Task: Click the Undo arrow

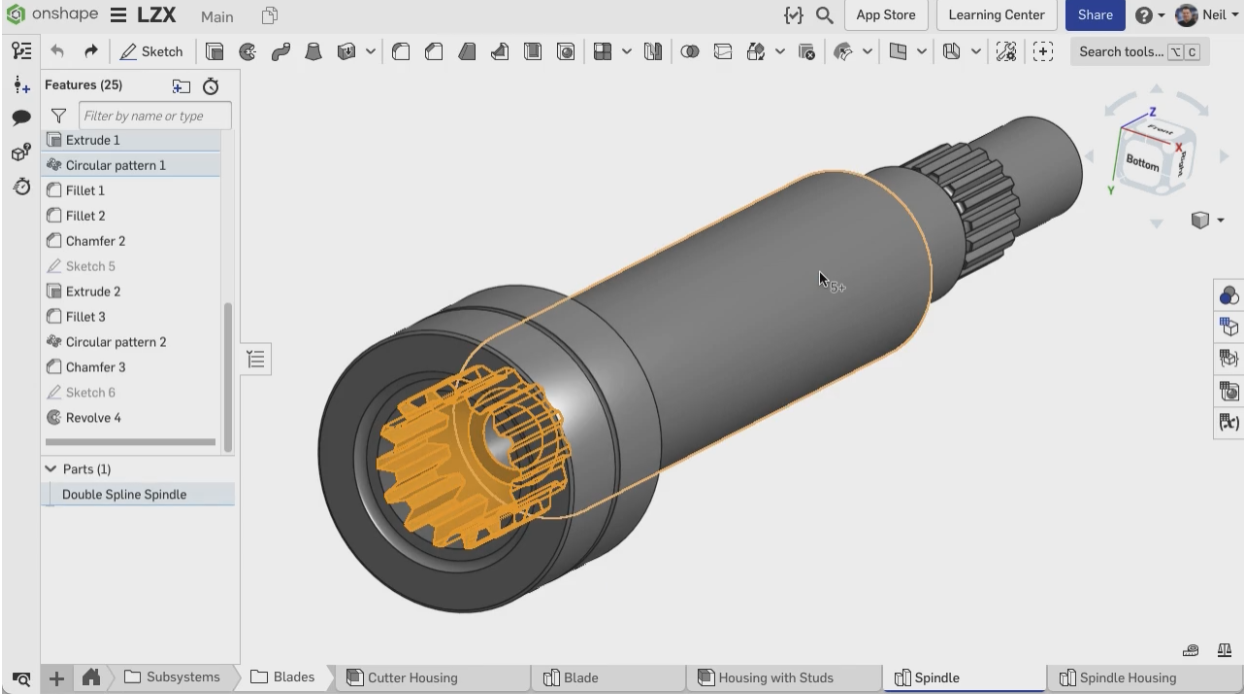Action: point(57,51)
